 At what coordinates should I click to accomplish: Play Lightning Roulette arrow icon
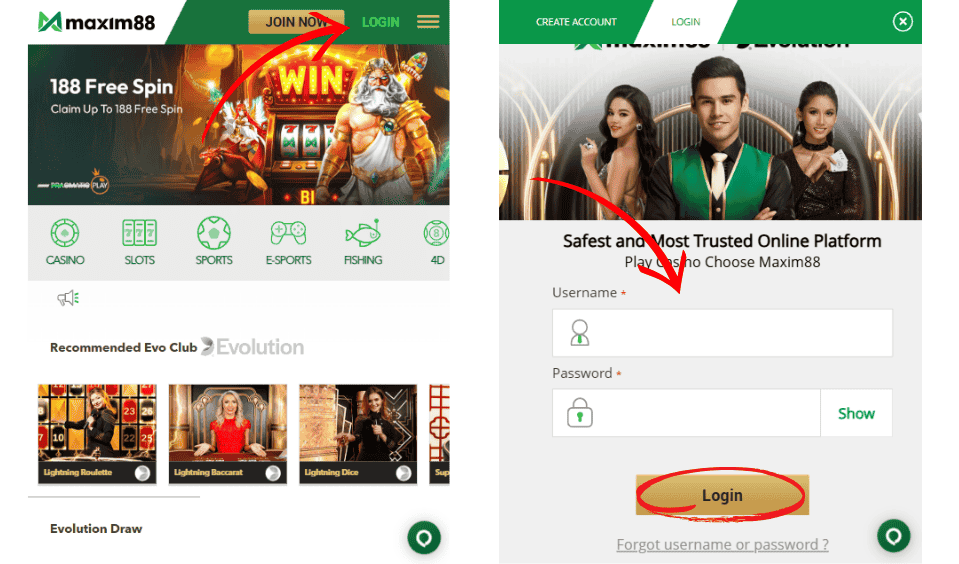tap(143, 473)
